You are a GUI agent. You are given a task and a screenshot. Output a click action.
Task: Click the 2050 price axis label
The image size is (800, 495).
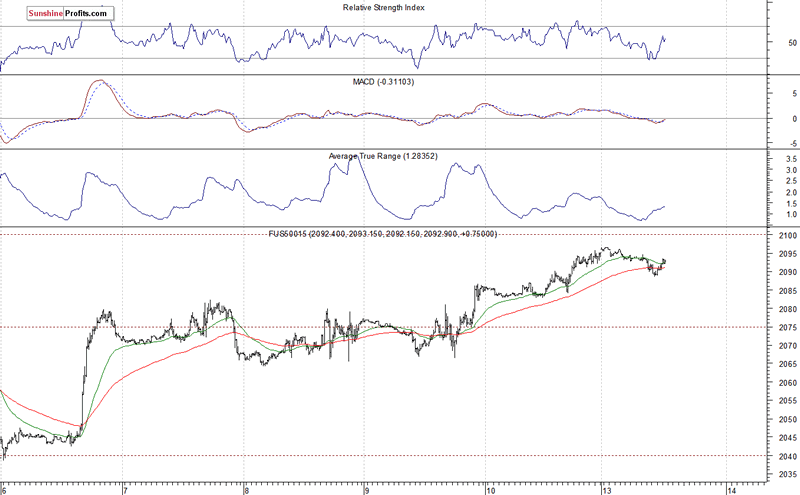[788, 419]
